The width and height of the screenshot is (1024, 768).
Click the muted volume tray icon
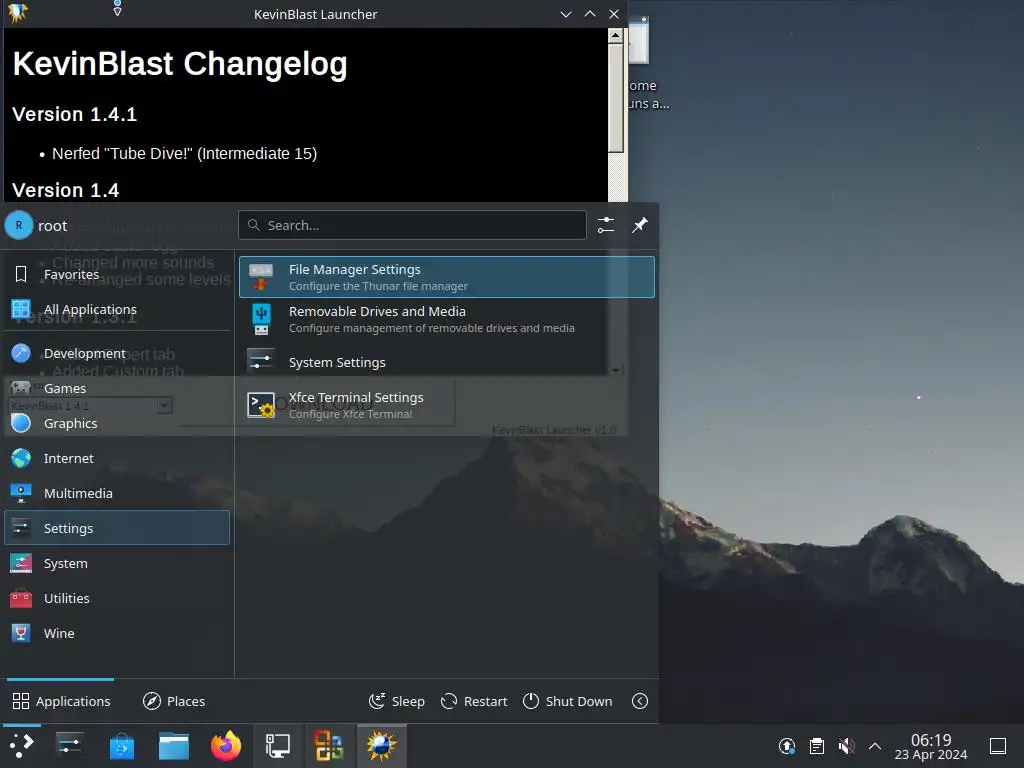point(846,746)
